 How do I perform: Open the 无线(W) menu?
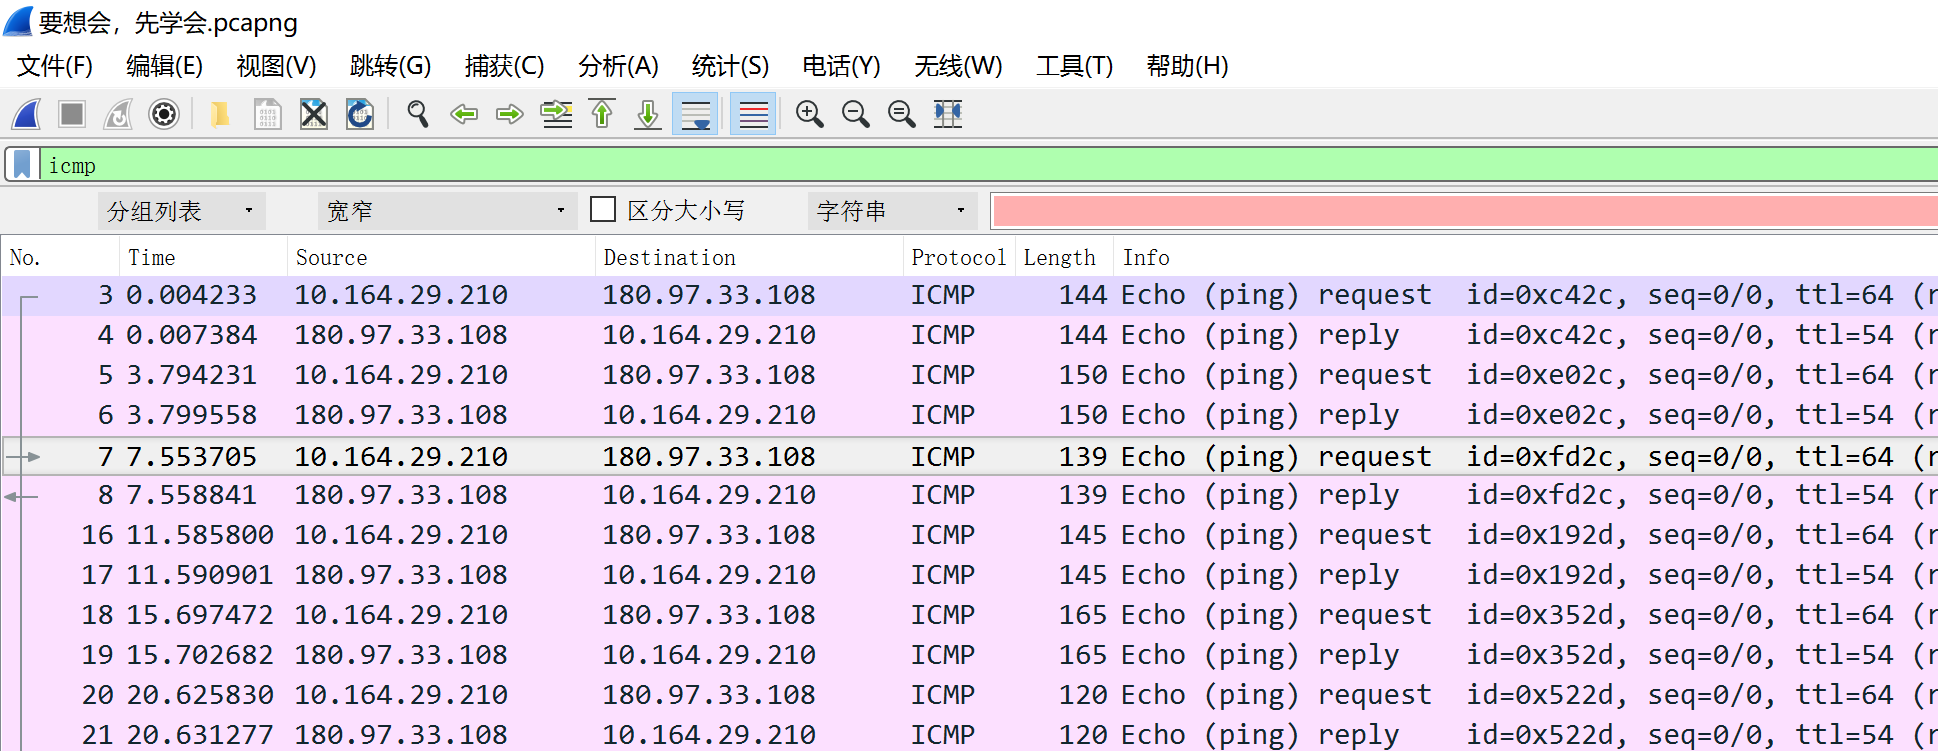958,66
